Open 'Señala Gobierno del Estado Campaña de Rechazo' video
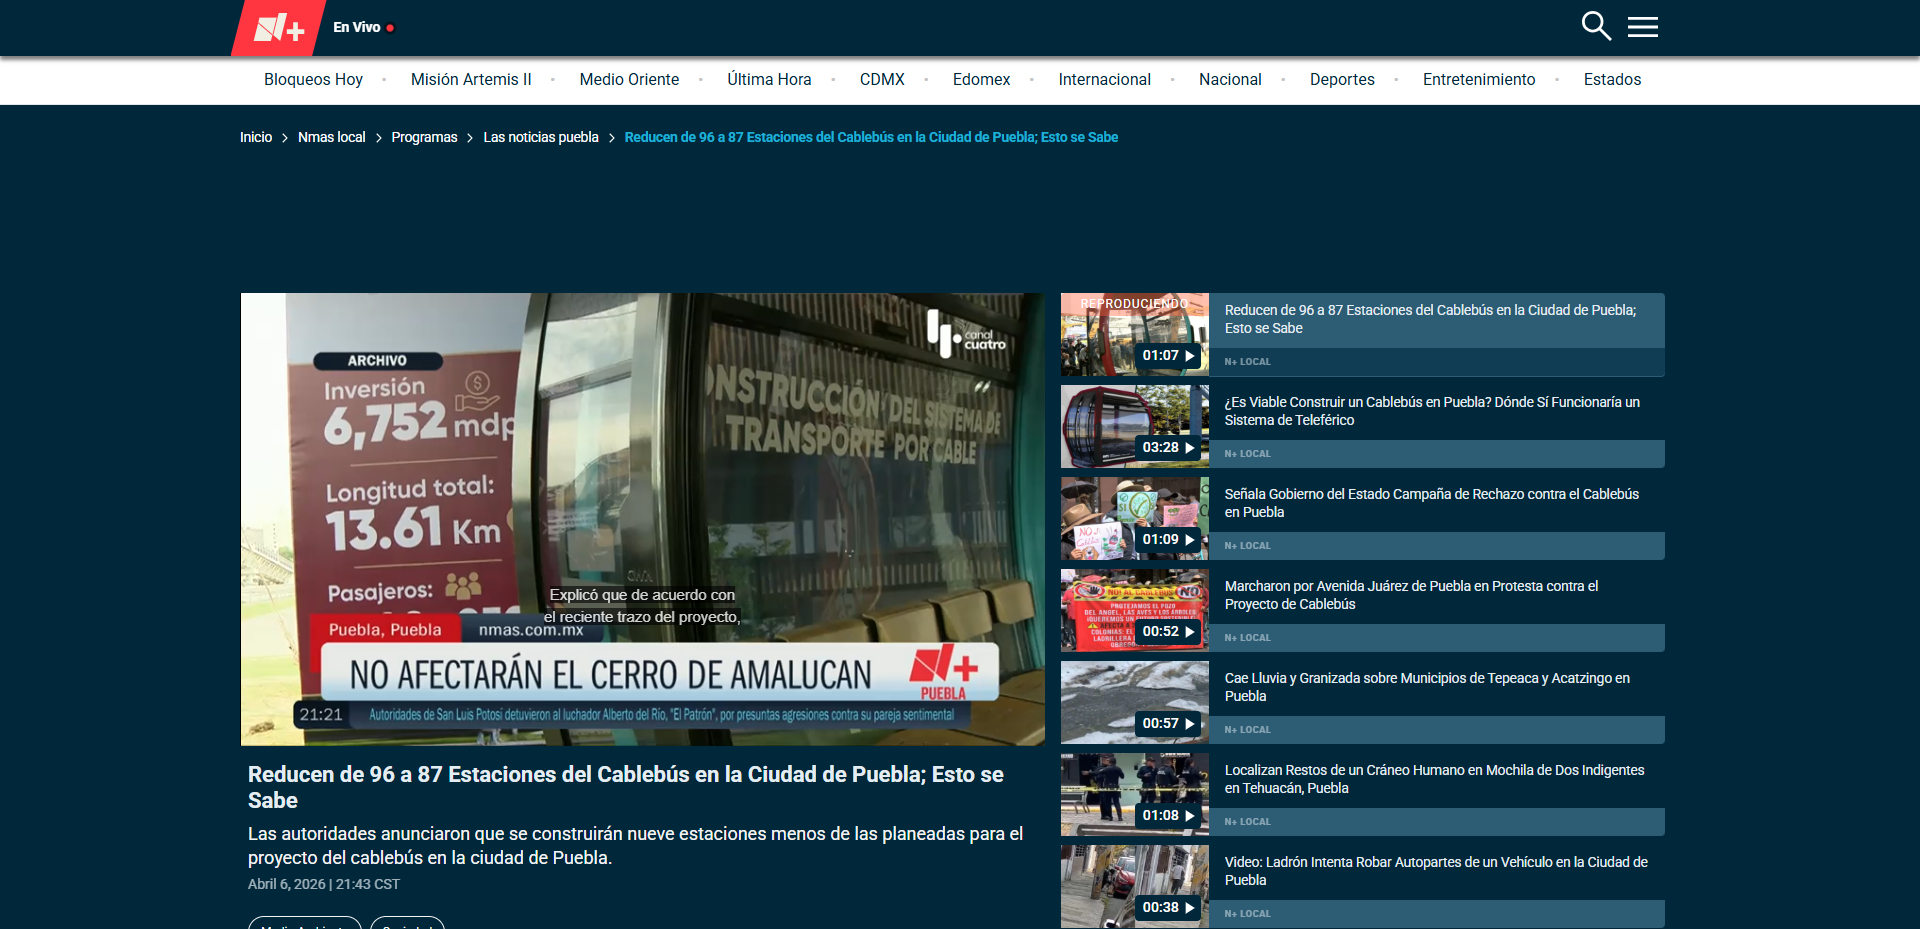Image resolution: width=1920 pixels, height=929 pixels. [x=1432, y=503]
